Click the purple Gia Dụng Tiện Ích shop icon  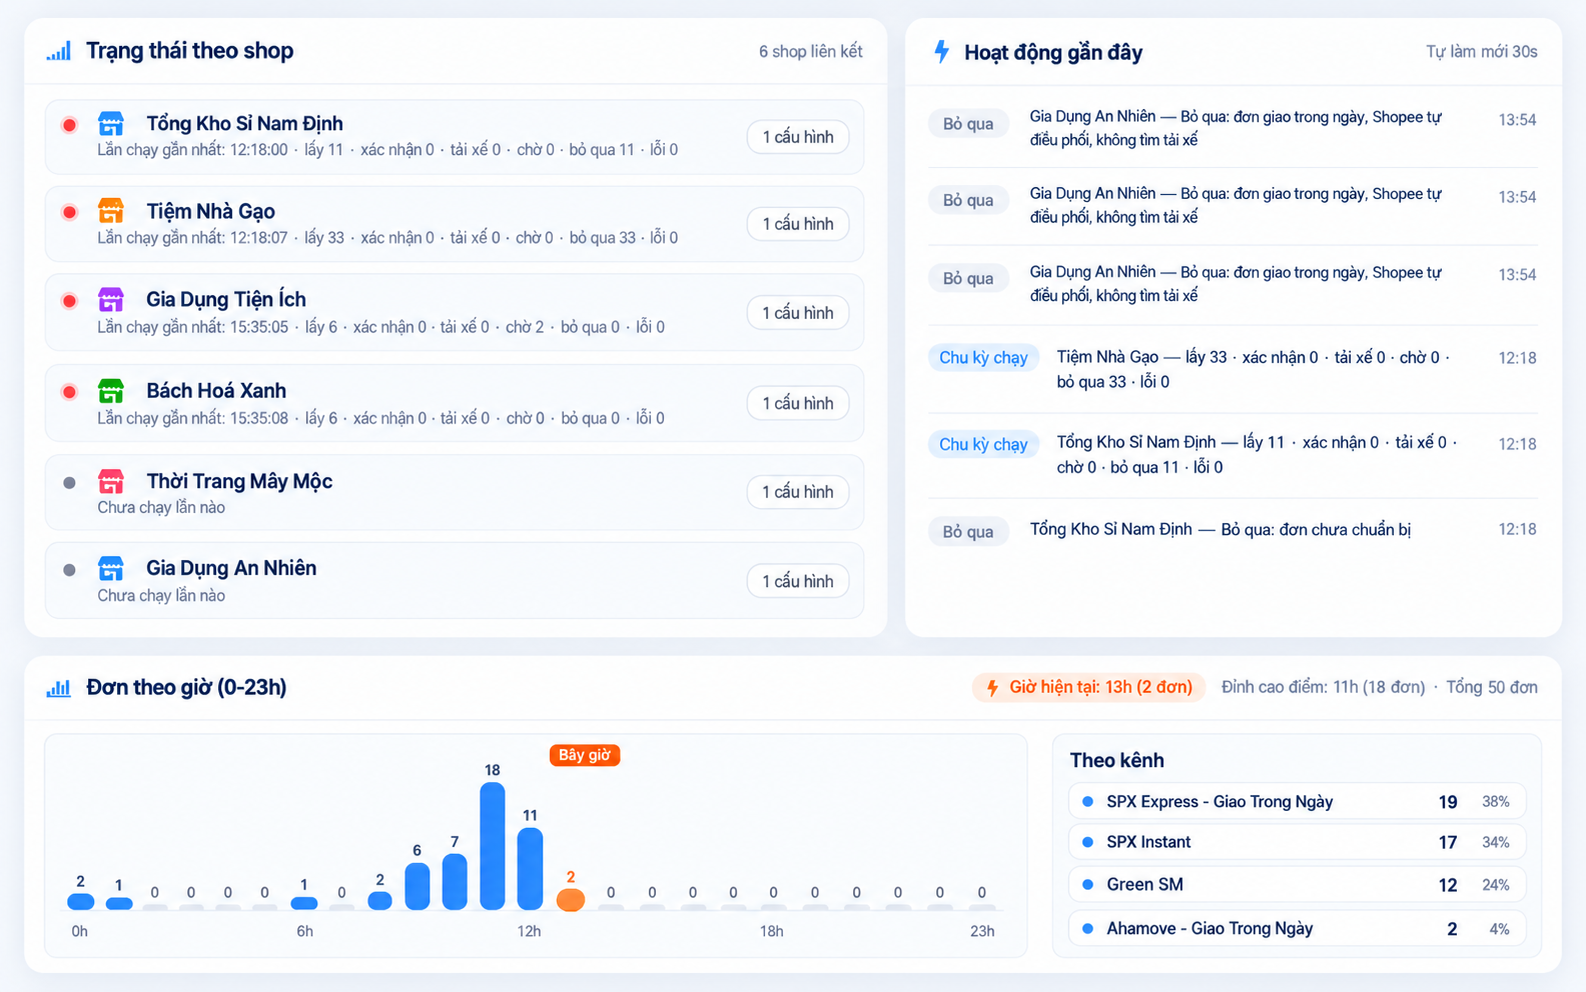(111, 299)
